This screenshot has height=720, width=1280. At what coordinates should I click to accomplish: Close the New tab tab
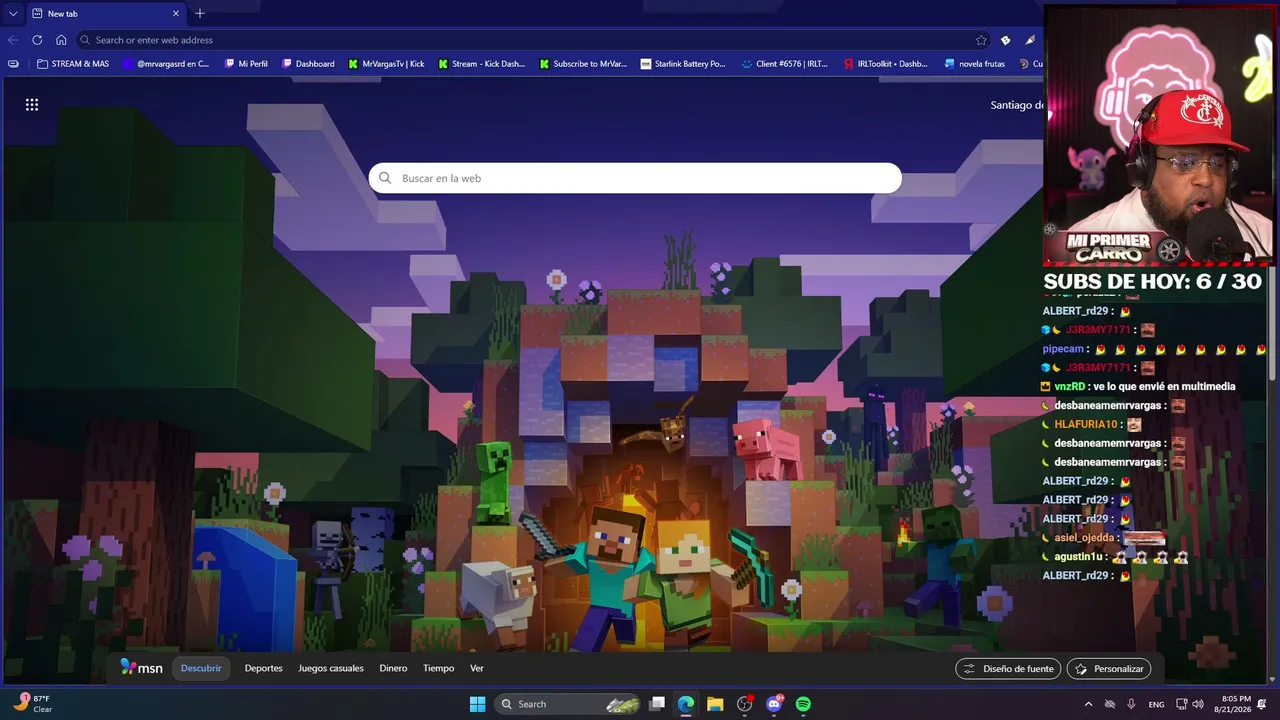[176, 14]
